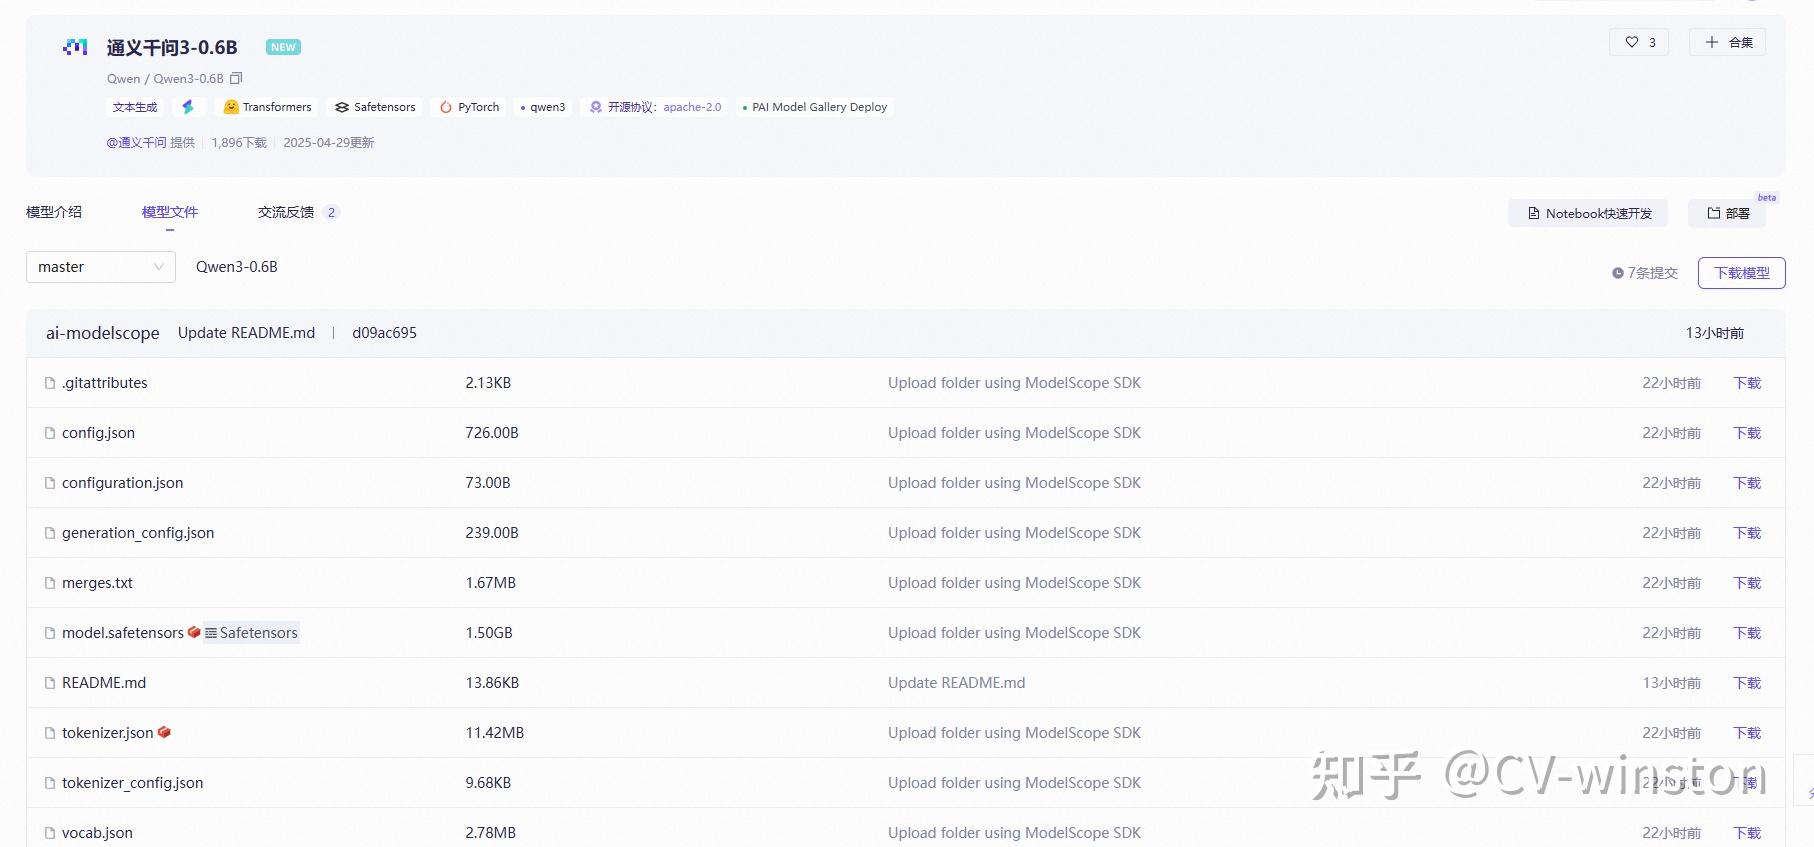Image resolution: width=1814 pixels, height=847 pixels.
Task: Download merges.txt via its 下载 link
Action: click(x=1747, y=583)
